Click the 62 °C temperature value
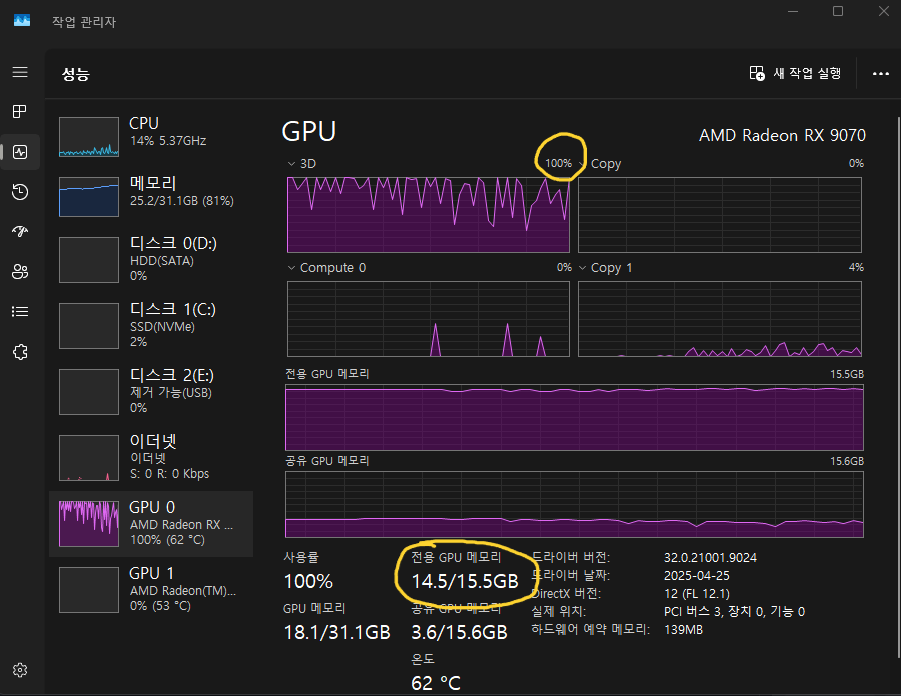The image size is (901, 696). [436, 683]
